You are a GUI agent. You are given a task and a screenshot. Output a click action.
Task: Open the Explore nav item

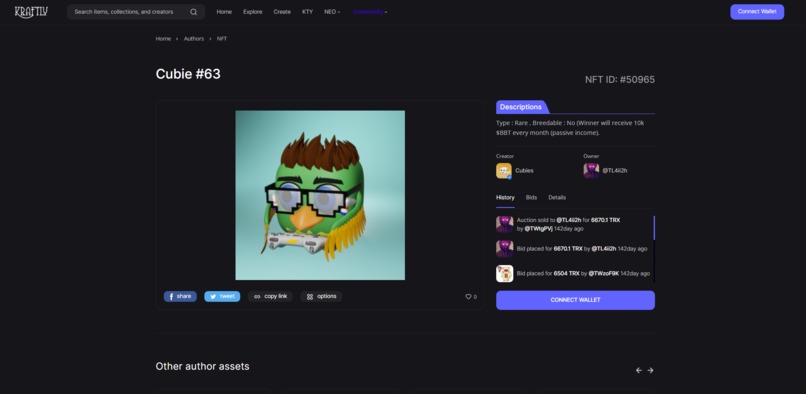pos(253,12)
